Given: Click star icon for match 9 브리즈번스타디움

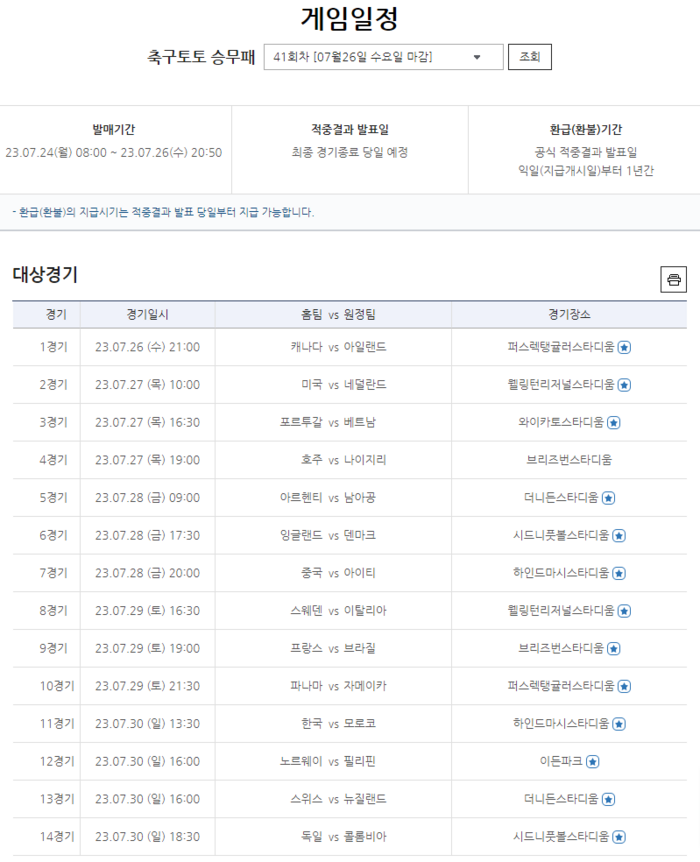Looking at the screenshot, I should (613, 649).
